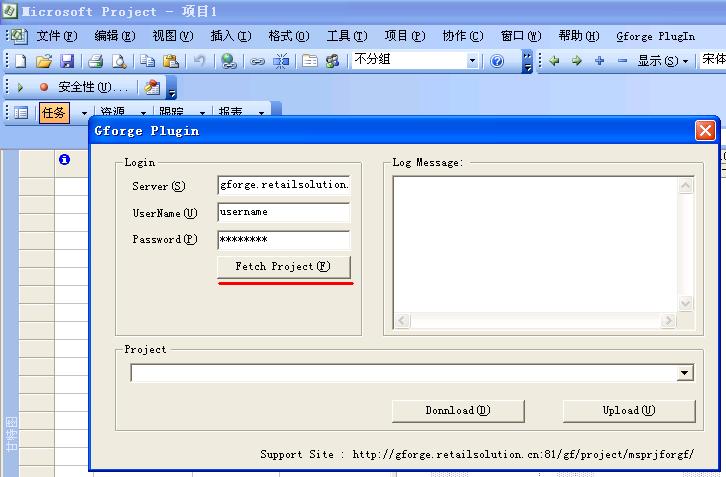Open the 帮助(H) menu
Image resolution: width=726 pixels, height=477 pixels.
coord(579,36)
